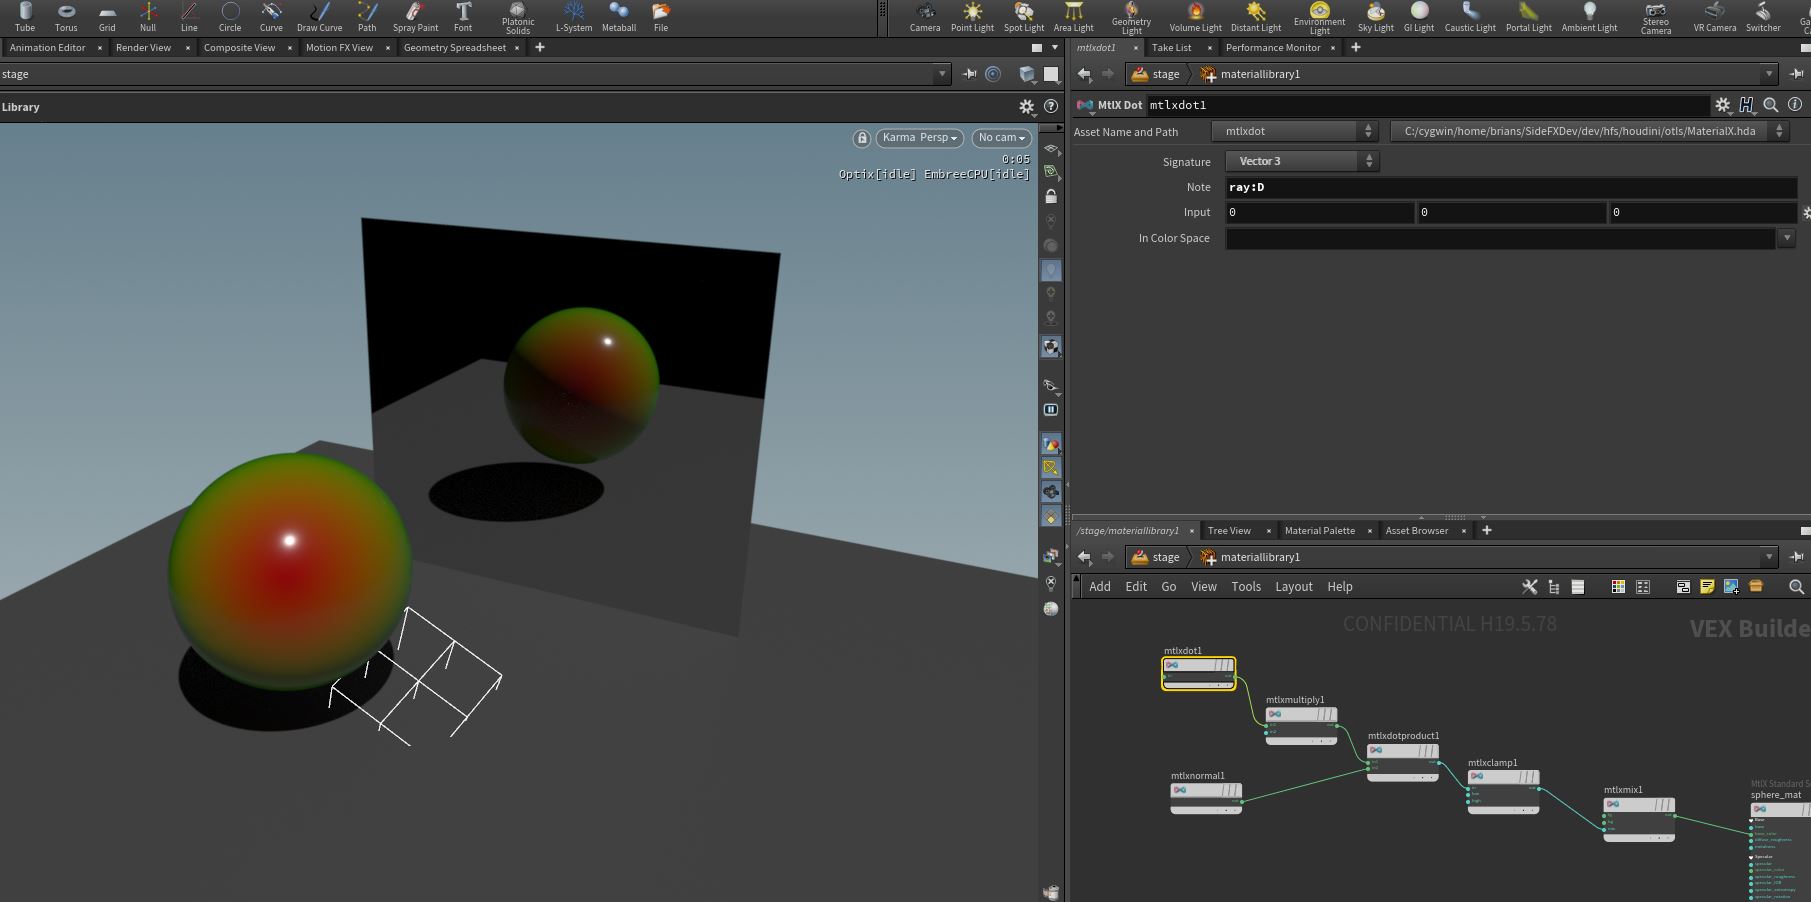Add a Point Light from shelf
Image resolution: width=1811 pixels, height=902 pixels.
(x=972, y=17)
